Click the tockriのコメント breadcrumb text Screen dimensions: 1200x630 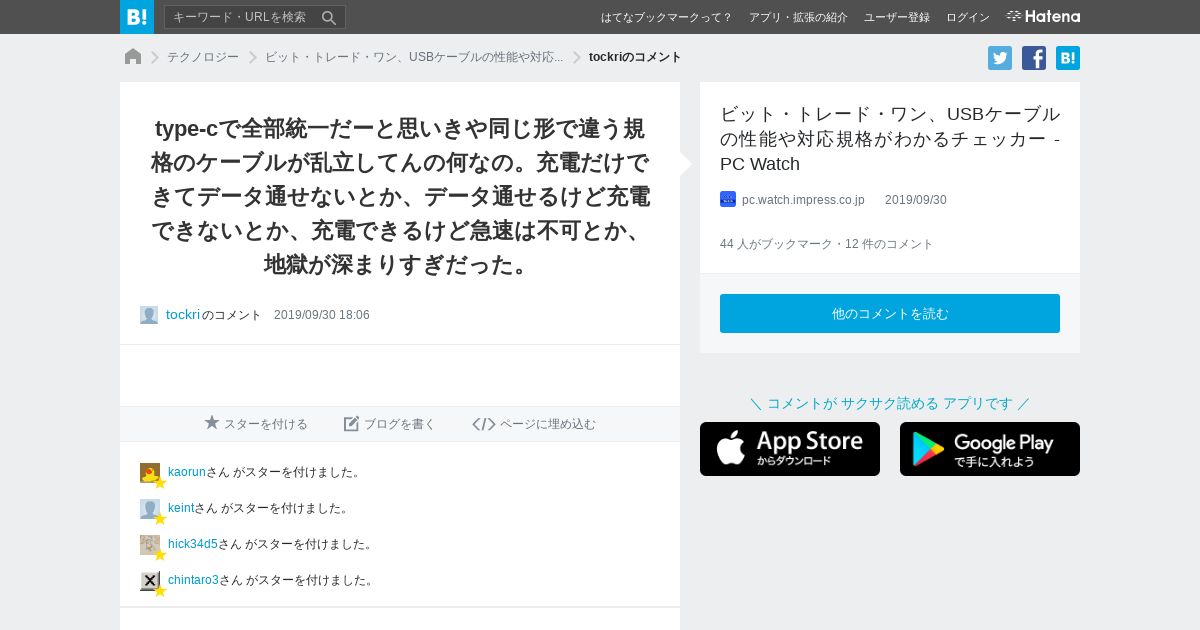(x=635, y=57)
